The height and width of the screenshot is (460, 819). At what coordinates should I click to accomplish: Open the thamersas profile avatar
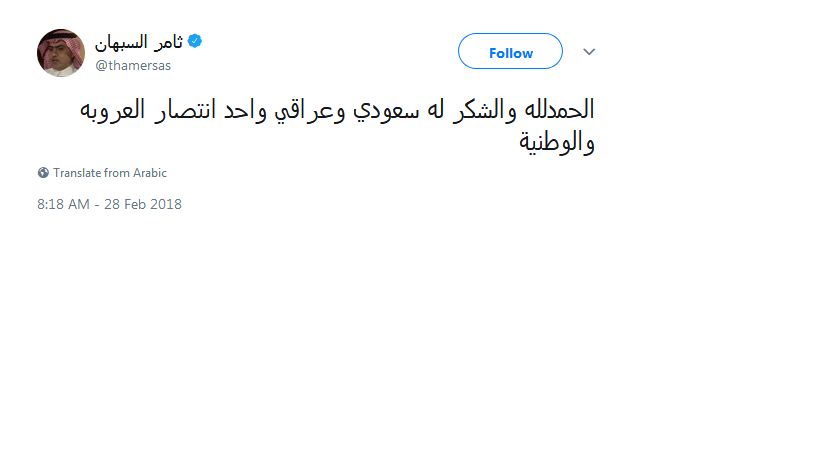pos(61,53)
